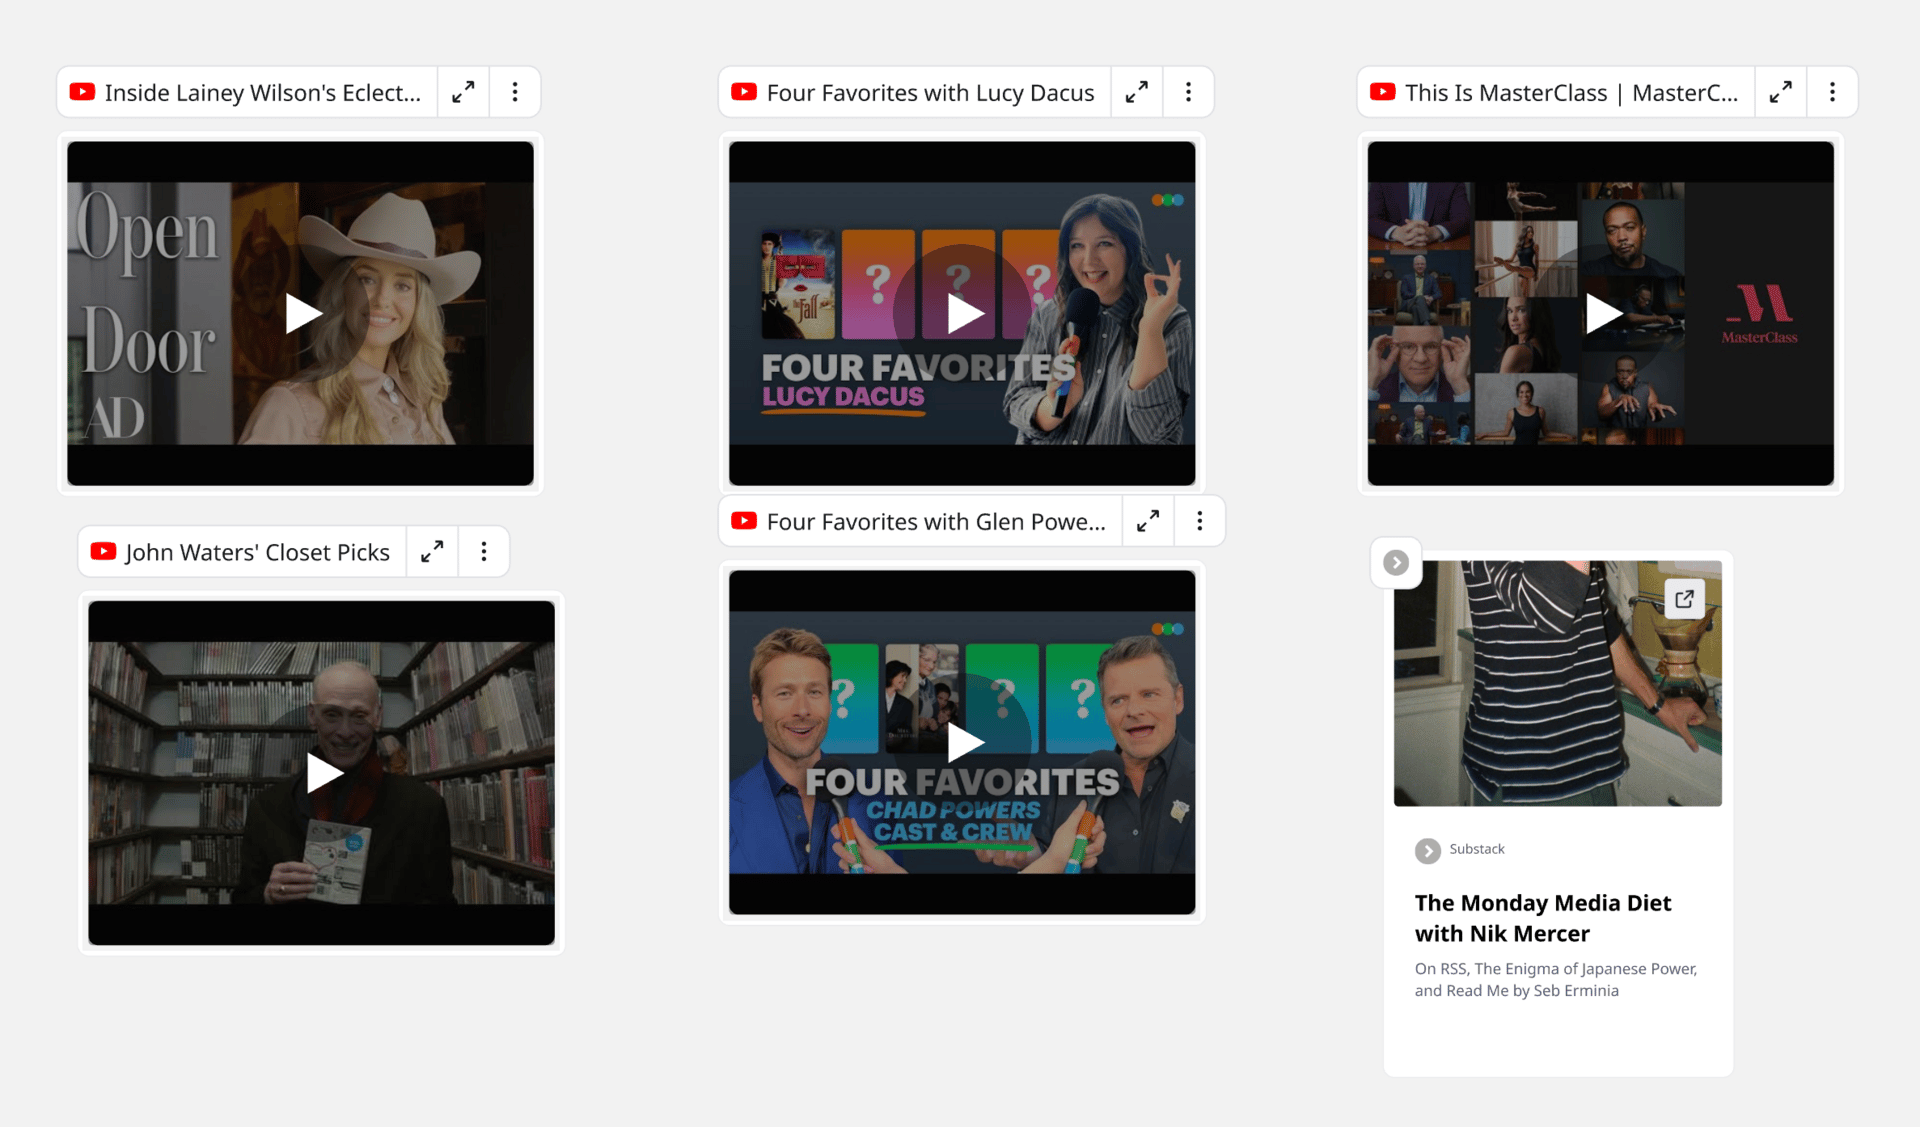This screenshot has width=1920, height=1127.
Task: Open more options for John Waters video
Action: tap(484, 552)
